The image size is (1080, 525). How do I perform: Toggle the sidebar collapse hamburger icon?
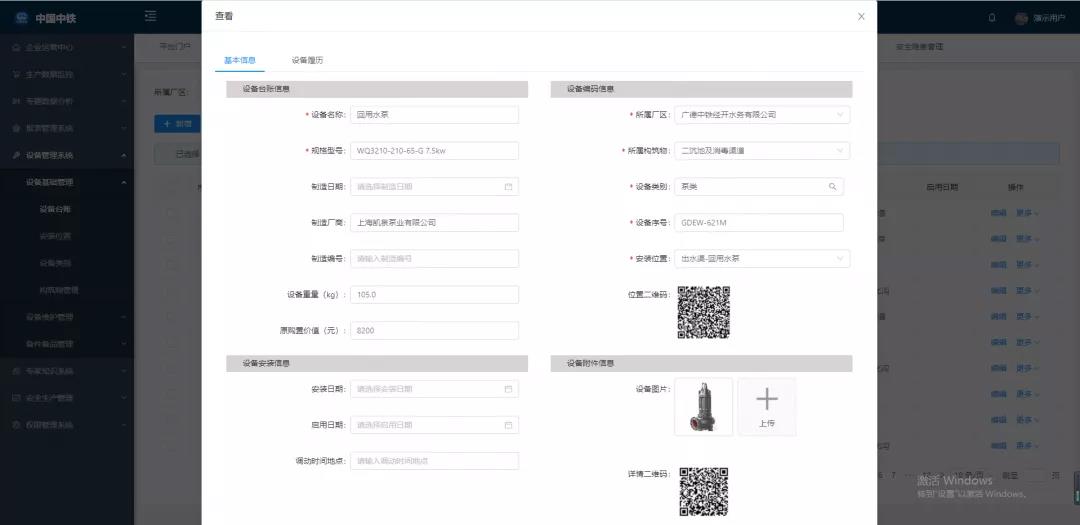point(150,16)
